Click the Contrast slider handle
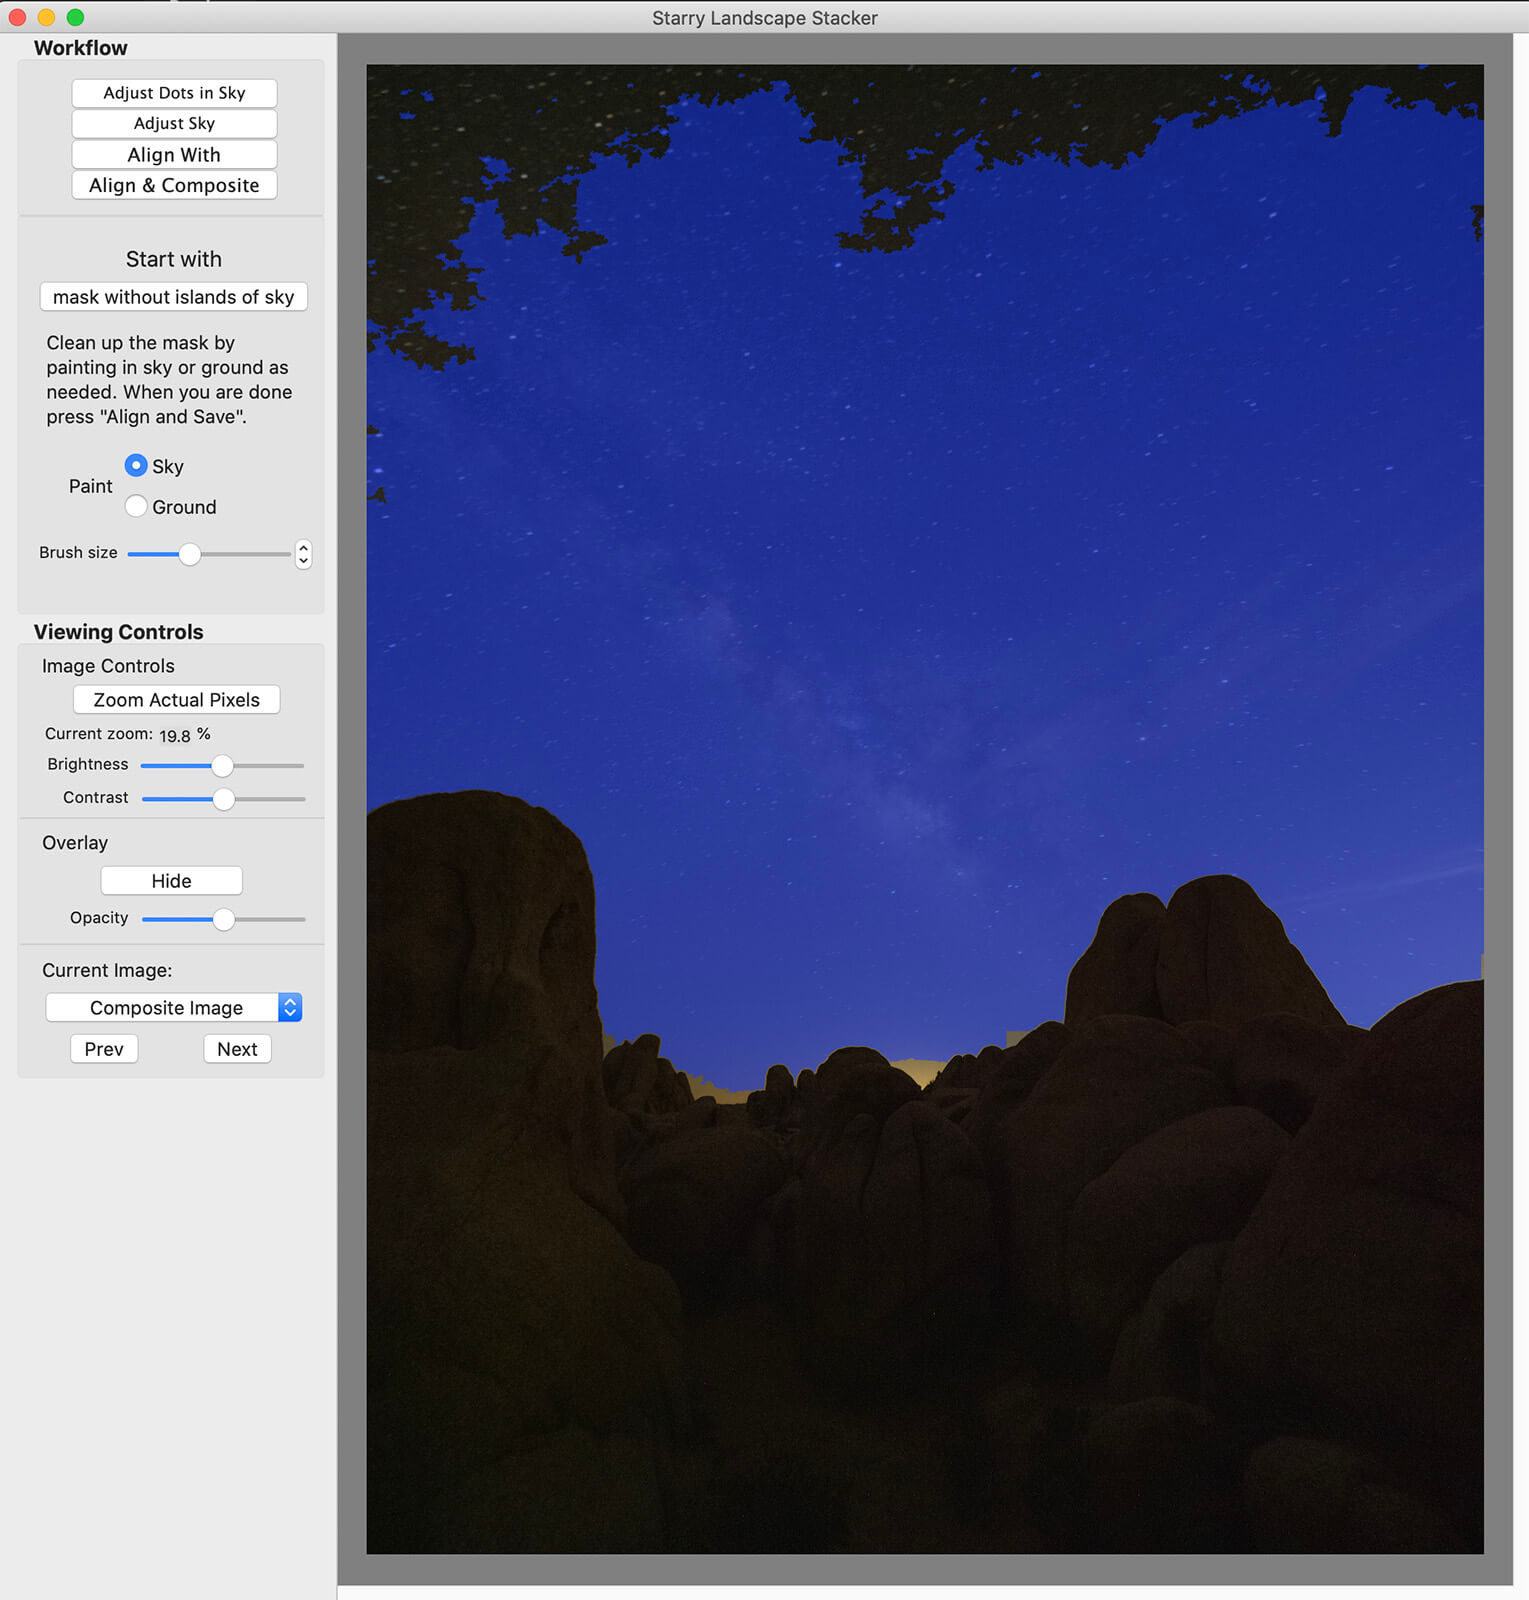The width and height of the screenshot is (1529, 1600). tap(224, 799)
